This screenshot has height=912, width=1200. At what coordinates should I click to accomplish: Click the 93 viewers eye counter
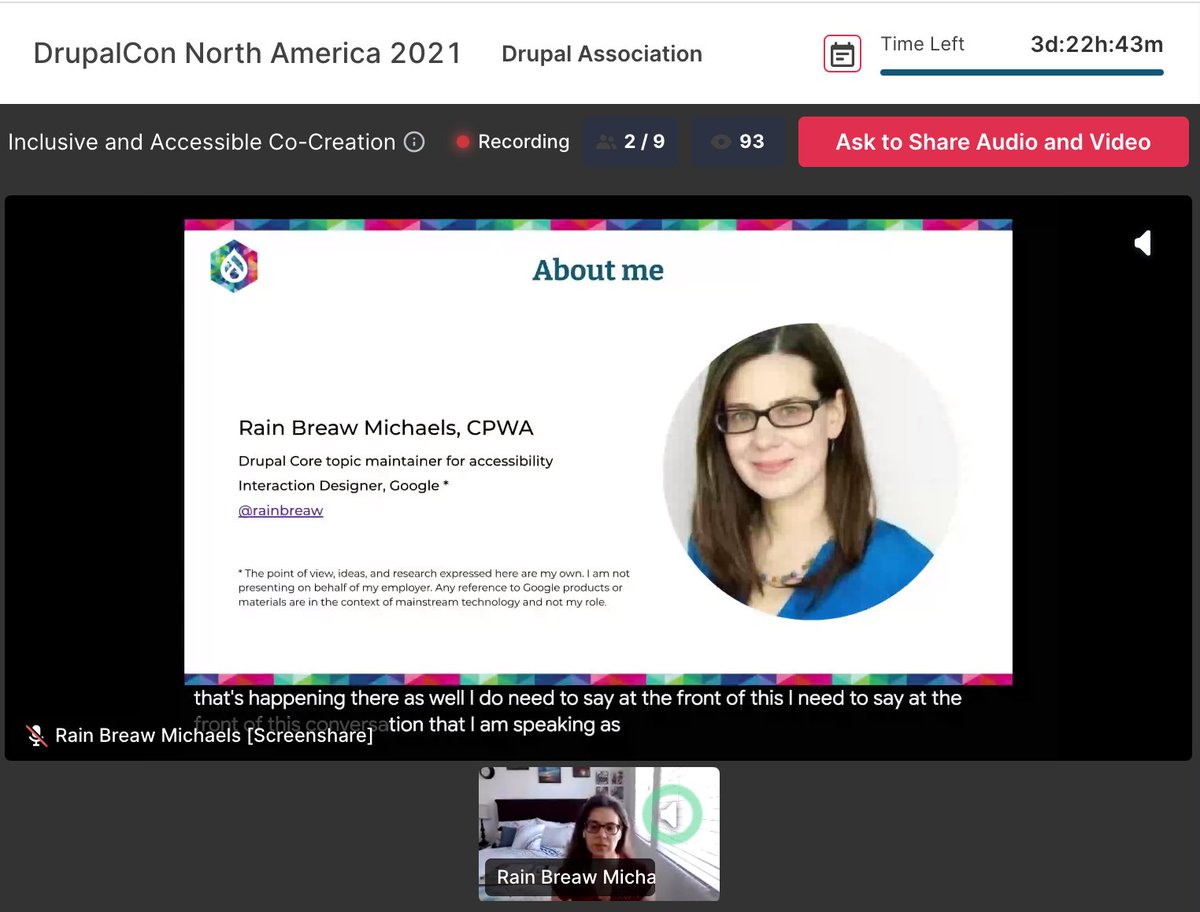pyautogui.click(x=738, y=142)
